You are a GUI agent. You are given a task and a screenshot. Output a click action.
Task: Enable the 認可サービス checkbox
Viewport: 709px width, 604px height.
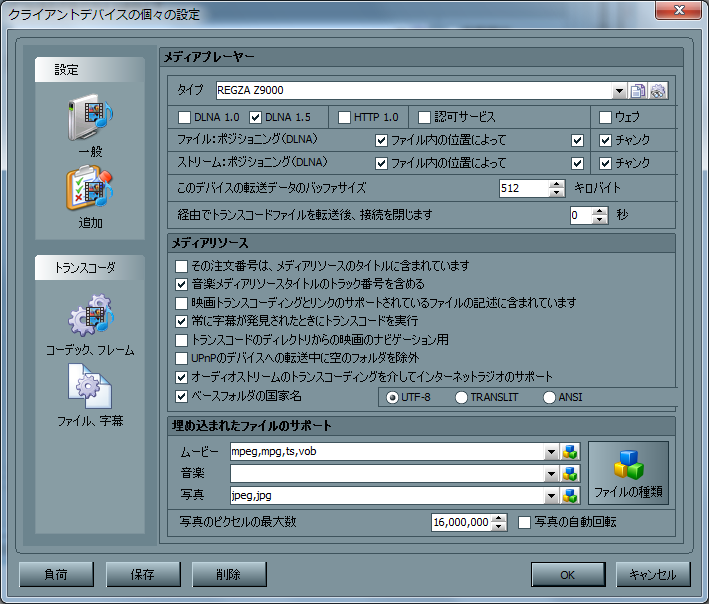click(x=425, y=118)
